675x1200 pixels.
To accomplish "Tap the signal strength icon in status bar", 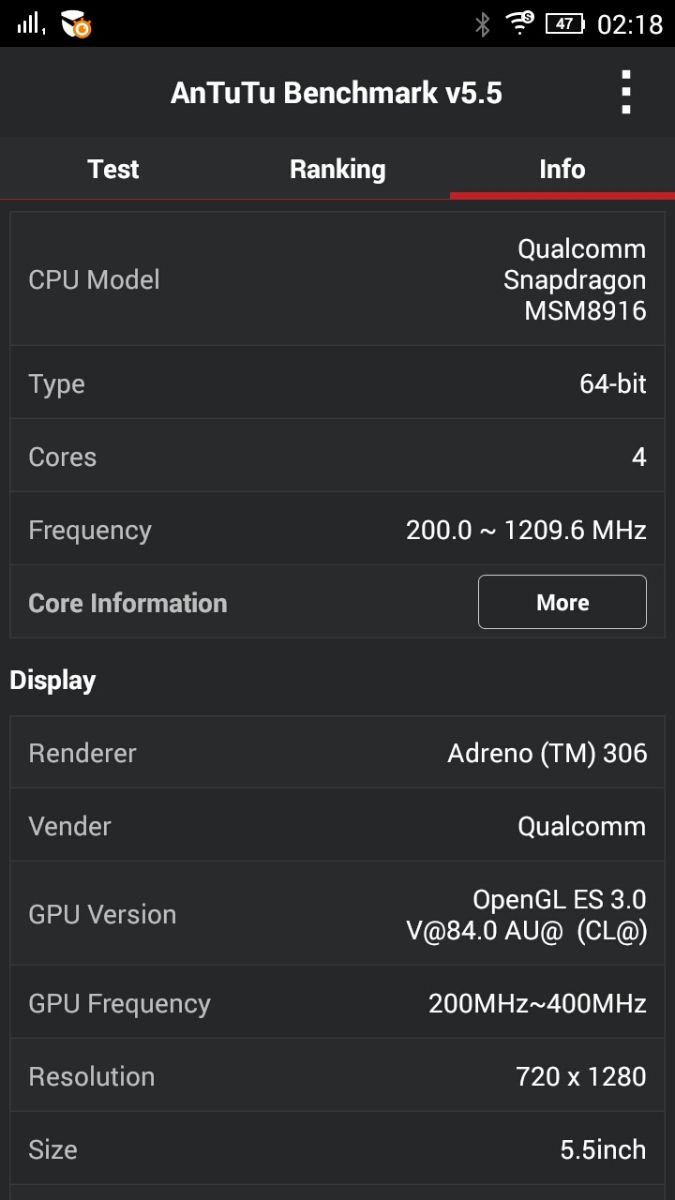I will (31, 23).
